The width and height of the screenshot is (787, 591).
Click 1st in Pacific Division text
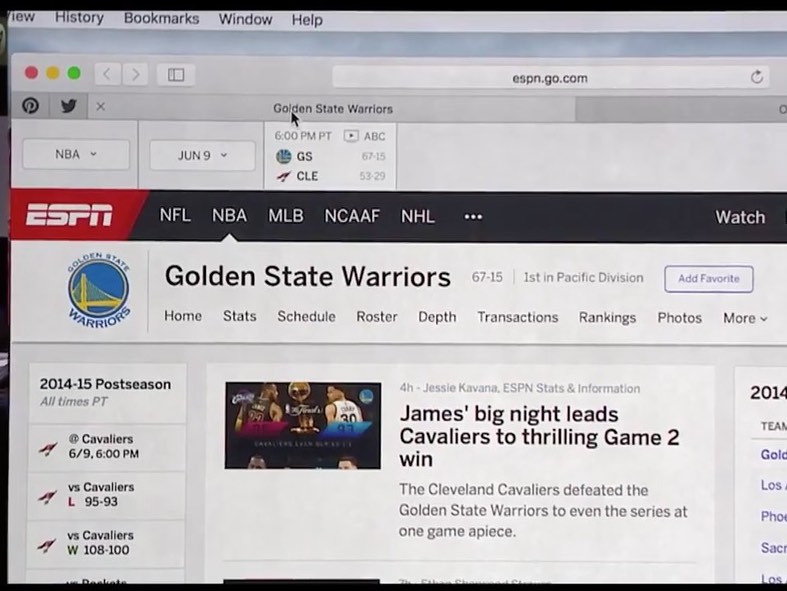(x=583, y=278)
